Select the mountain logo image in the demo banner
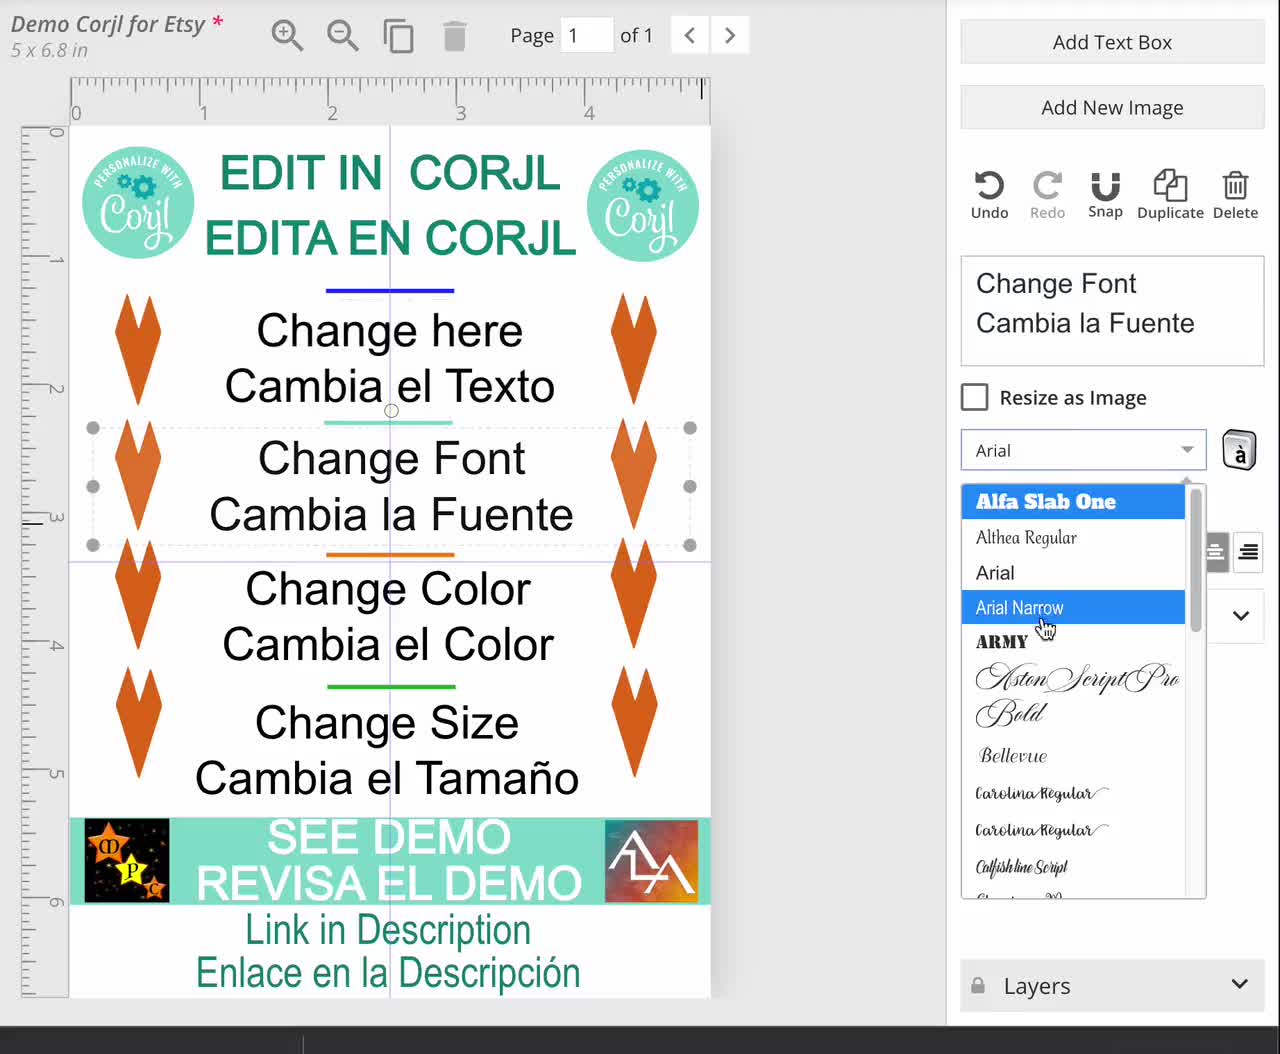The height and width of the screenshot is (1054, 1280). (651, 861)
